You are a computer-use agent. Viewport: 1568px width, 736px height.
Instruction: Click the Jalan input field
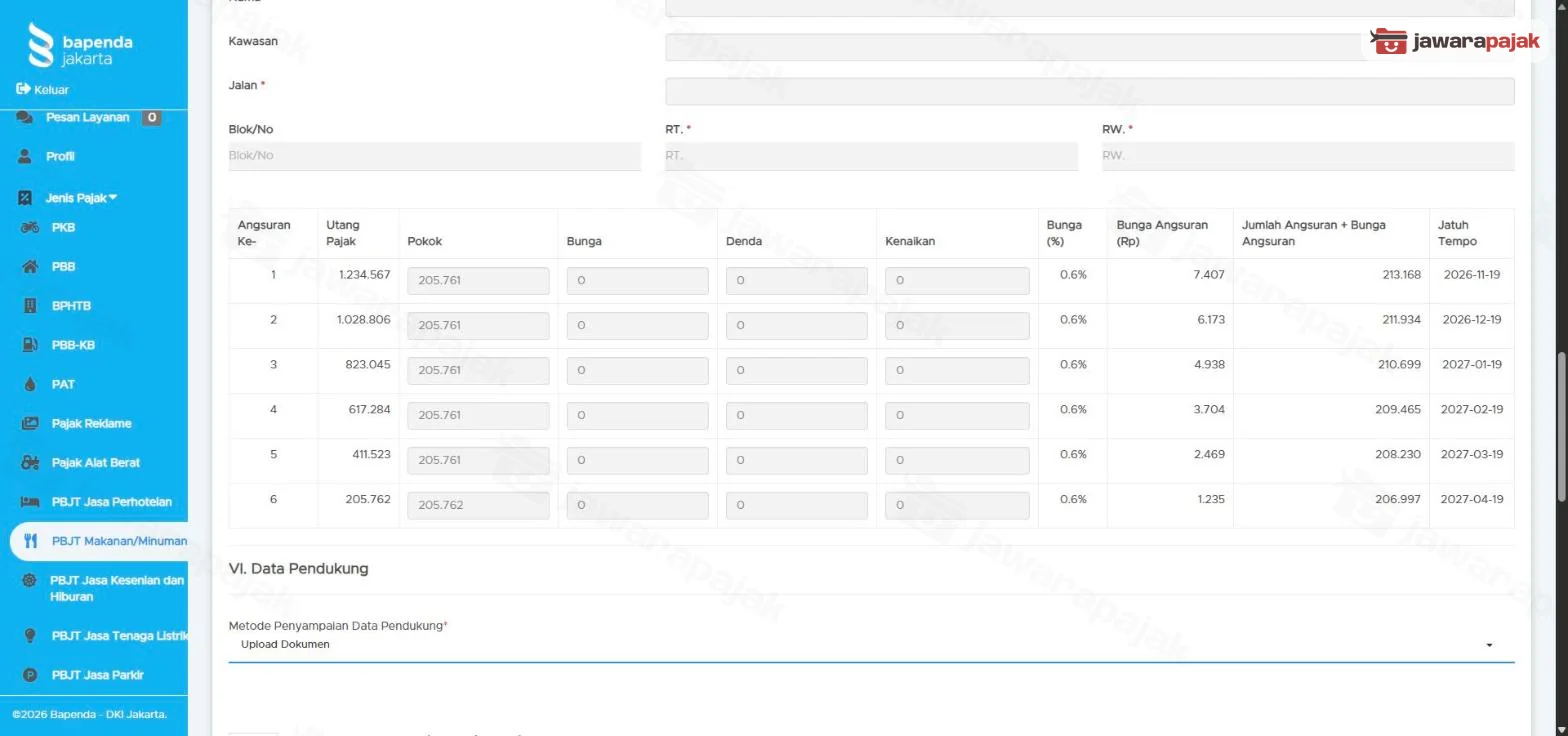(1089, 91)
